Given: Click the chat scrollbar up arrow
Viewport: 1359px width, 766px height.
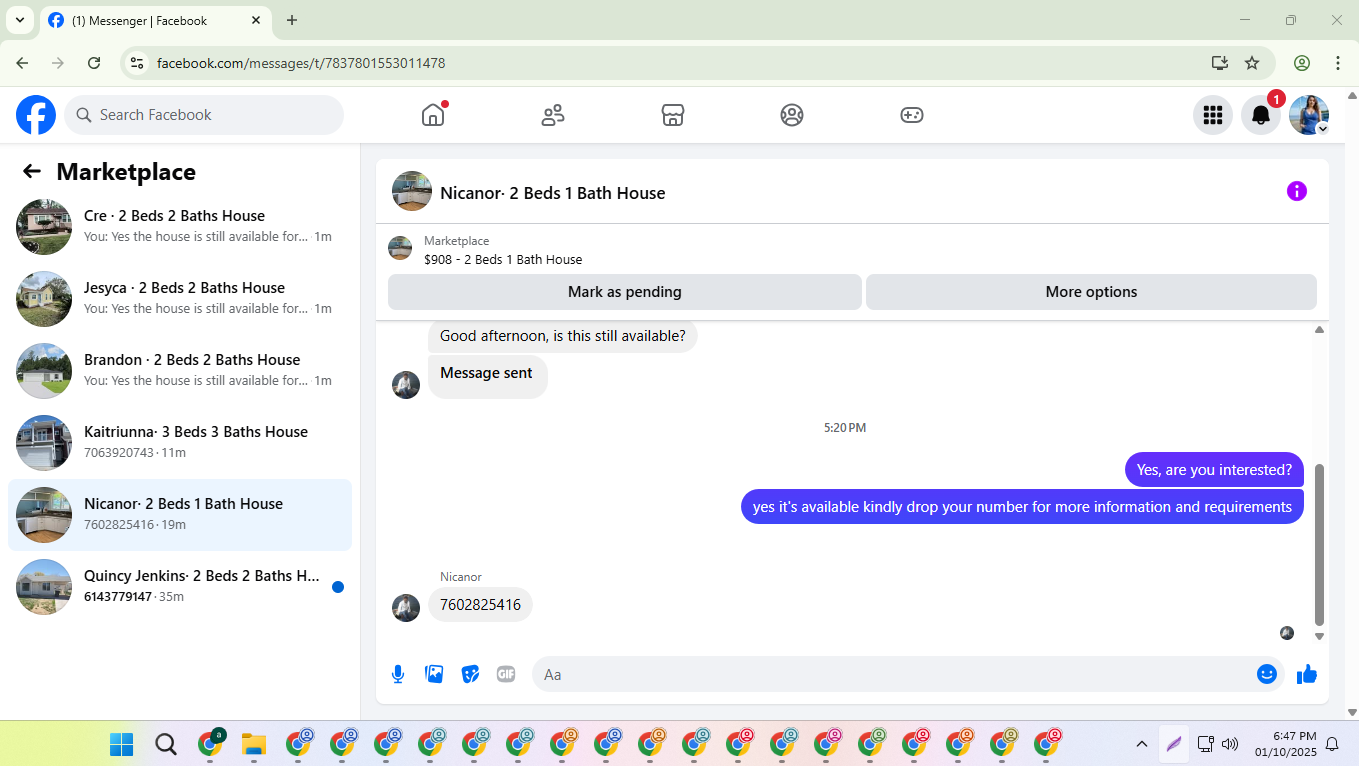Looking at the screenshot, I should pos(1319,329).
